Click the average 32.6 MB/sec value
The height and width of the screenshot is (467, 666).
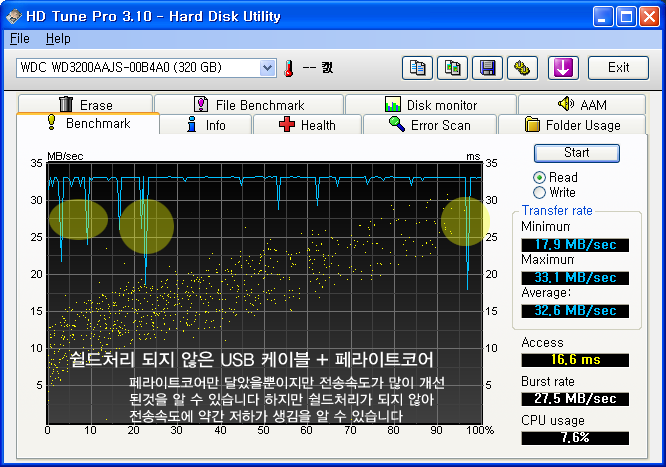(x=575, y=311)
